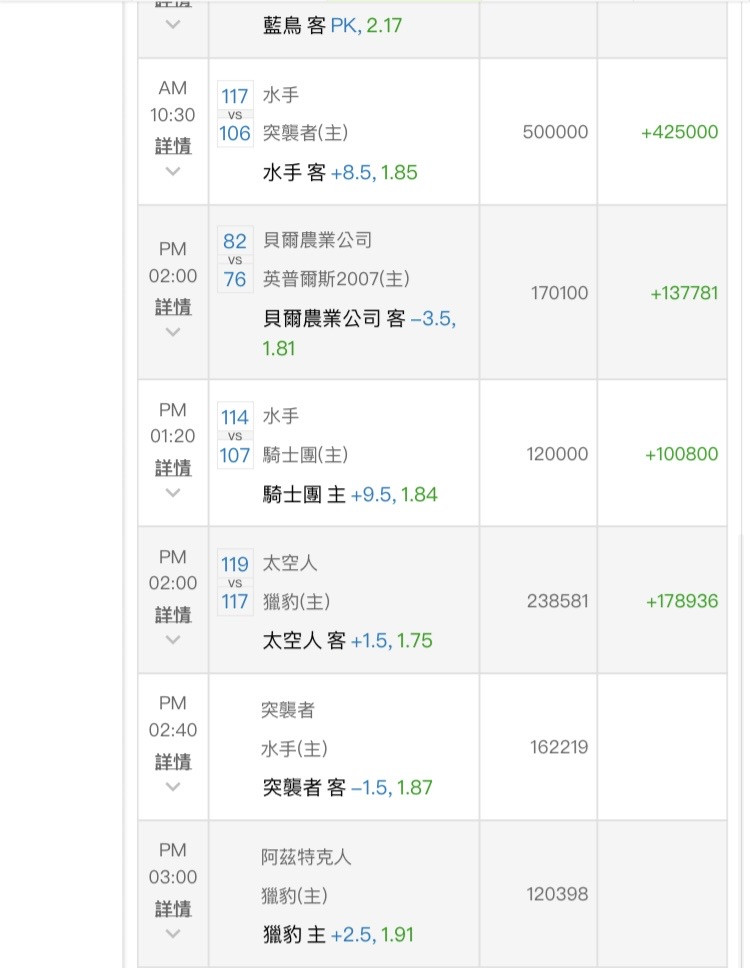Open 詳情 link for PM 02:40 match

tap(173, 761)
